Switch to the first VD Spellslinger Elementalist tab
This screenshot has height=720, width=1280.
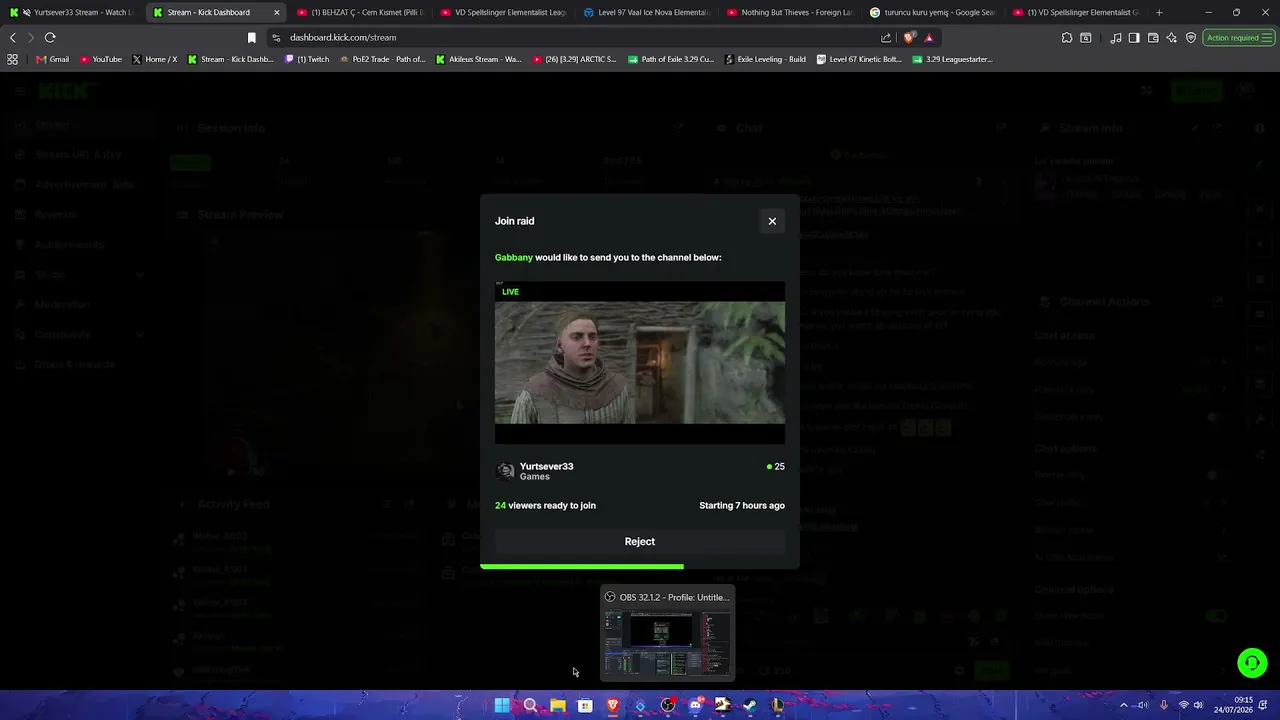point(505,13)
